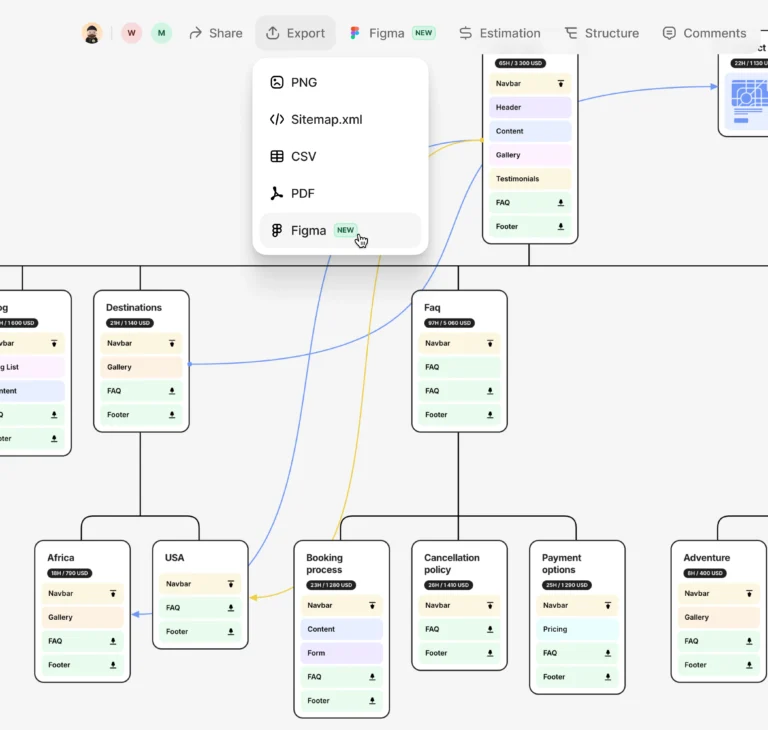Click Footer pin icon in Adventure card
This screenshot has width=768, height=730.
[749, 665]
